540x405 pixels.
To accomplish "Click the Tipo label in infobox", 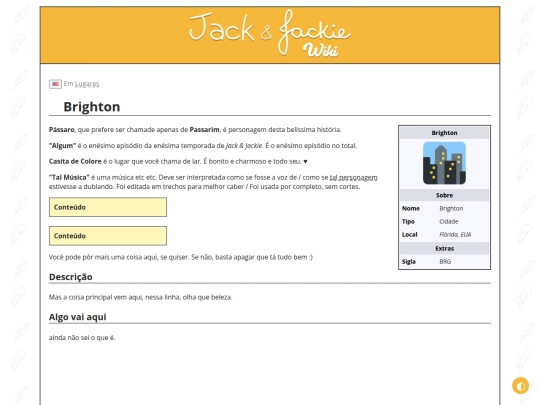I will (x=408, y=221).
